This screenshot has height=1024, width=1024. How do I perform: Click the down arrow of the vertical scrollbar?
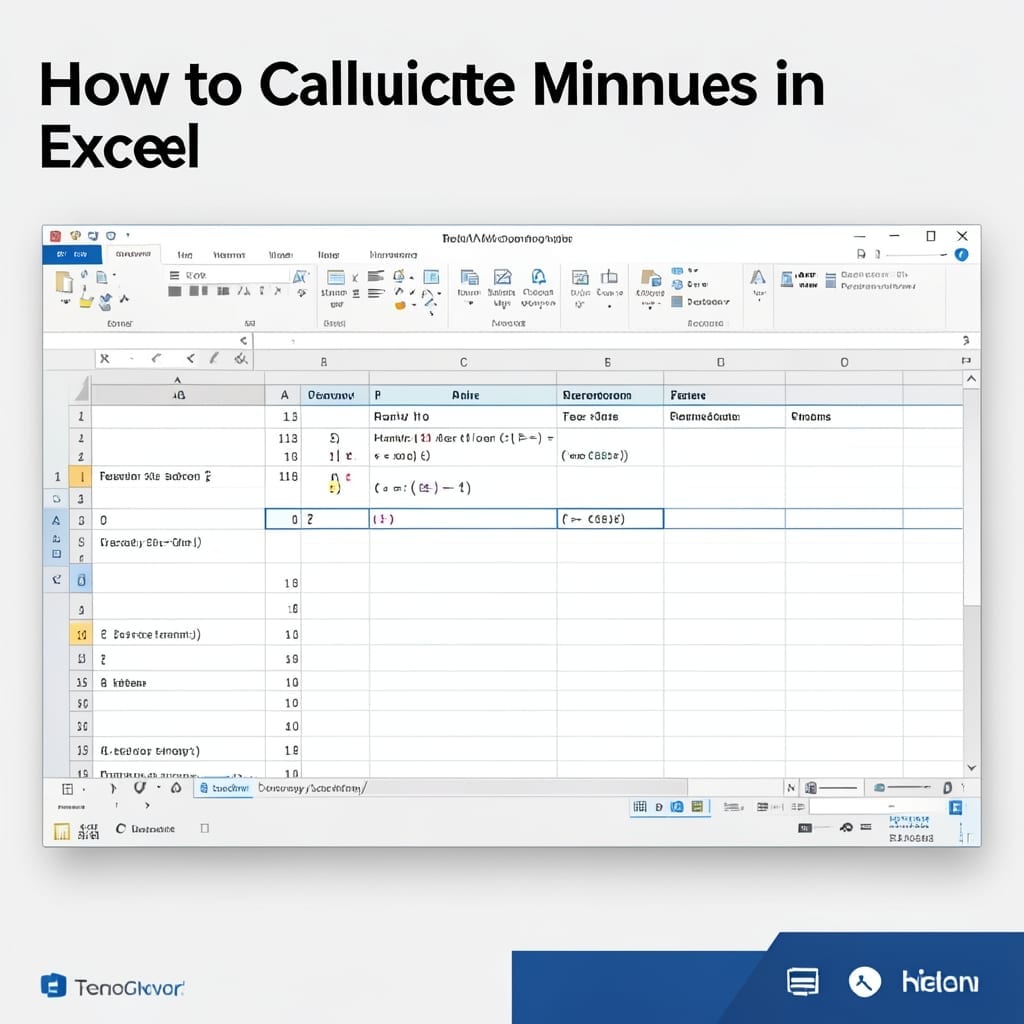click(971, 768)
